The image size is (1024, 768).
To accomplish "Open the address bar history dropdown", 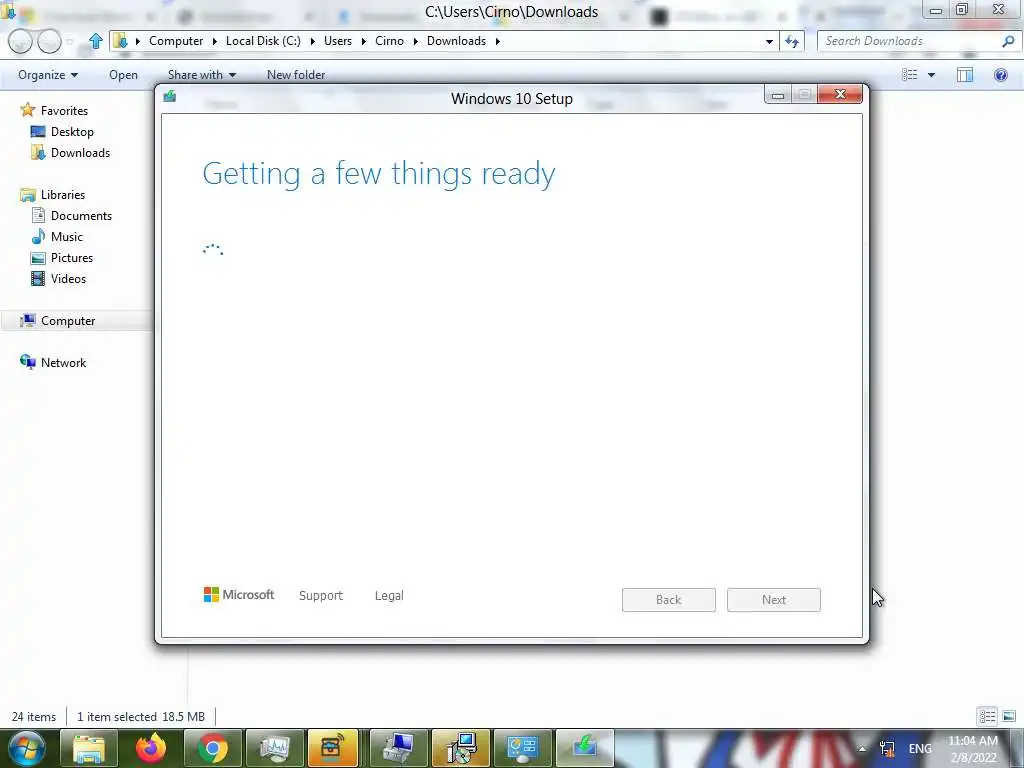I will click(x=769, y=41).
